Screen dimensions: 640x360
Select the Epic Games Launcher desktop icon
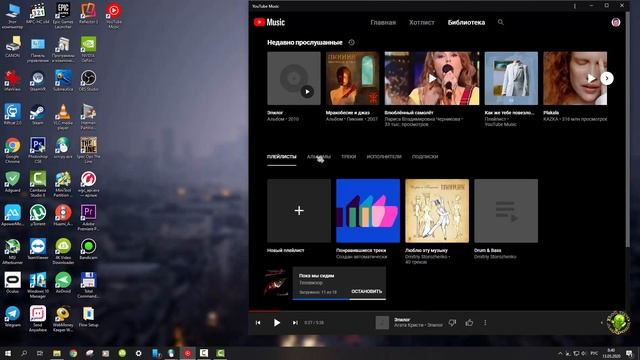[63, 16]
